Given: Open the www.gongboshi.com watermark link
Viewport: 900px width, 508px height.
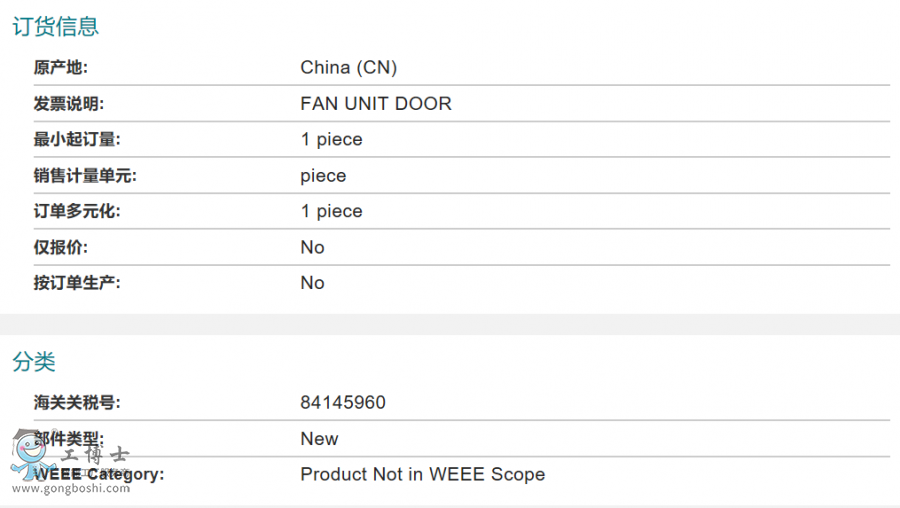Looking at the screenshot, I should point(70,490).
